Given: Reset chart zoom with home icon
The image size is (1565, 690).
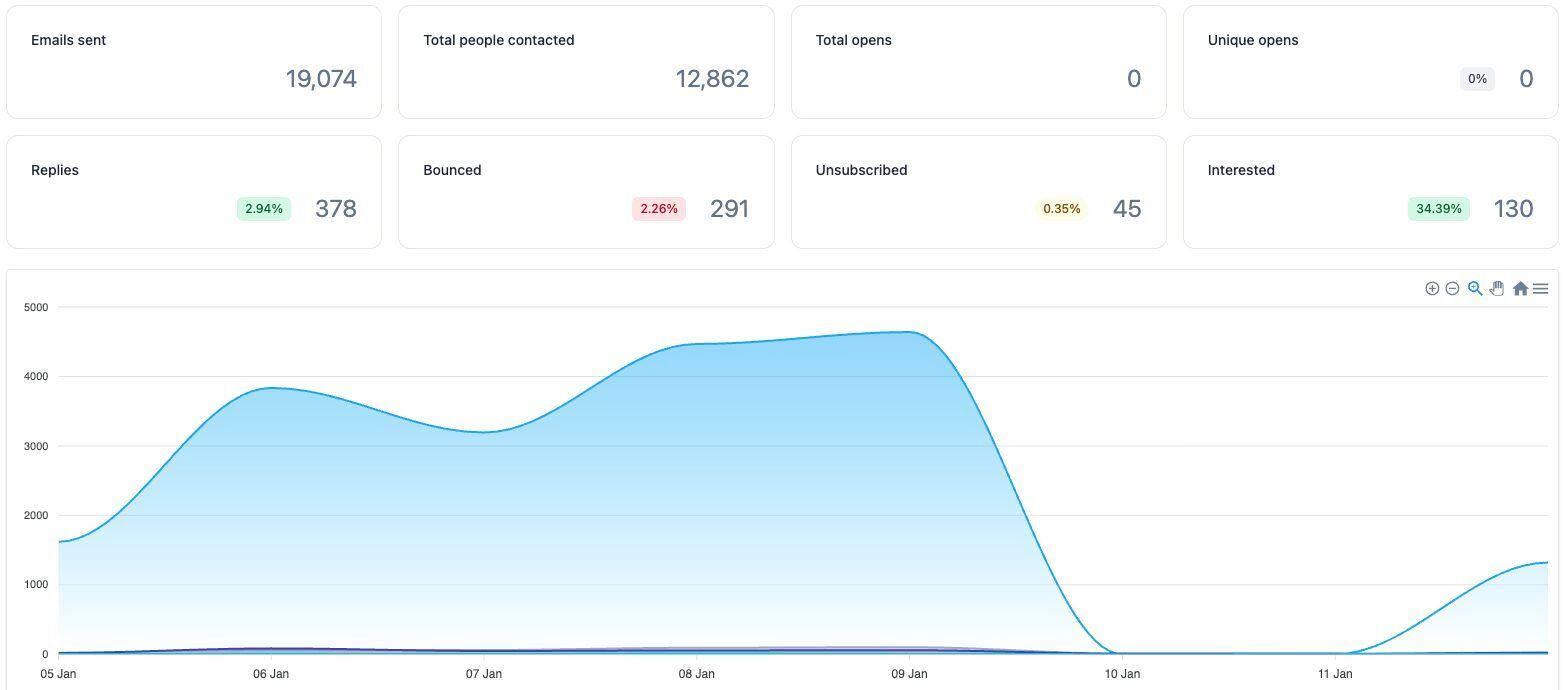Looking at the screenshot, I should tap(1520, 288).
